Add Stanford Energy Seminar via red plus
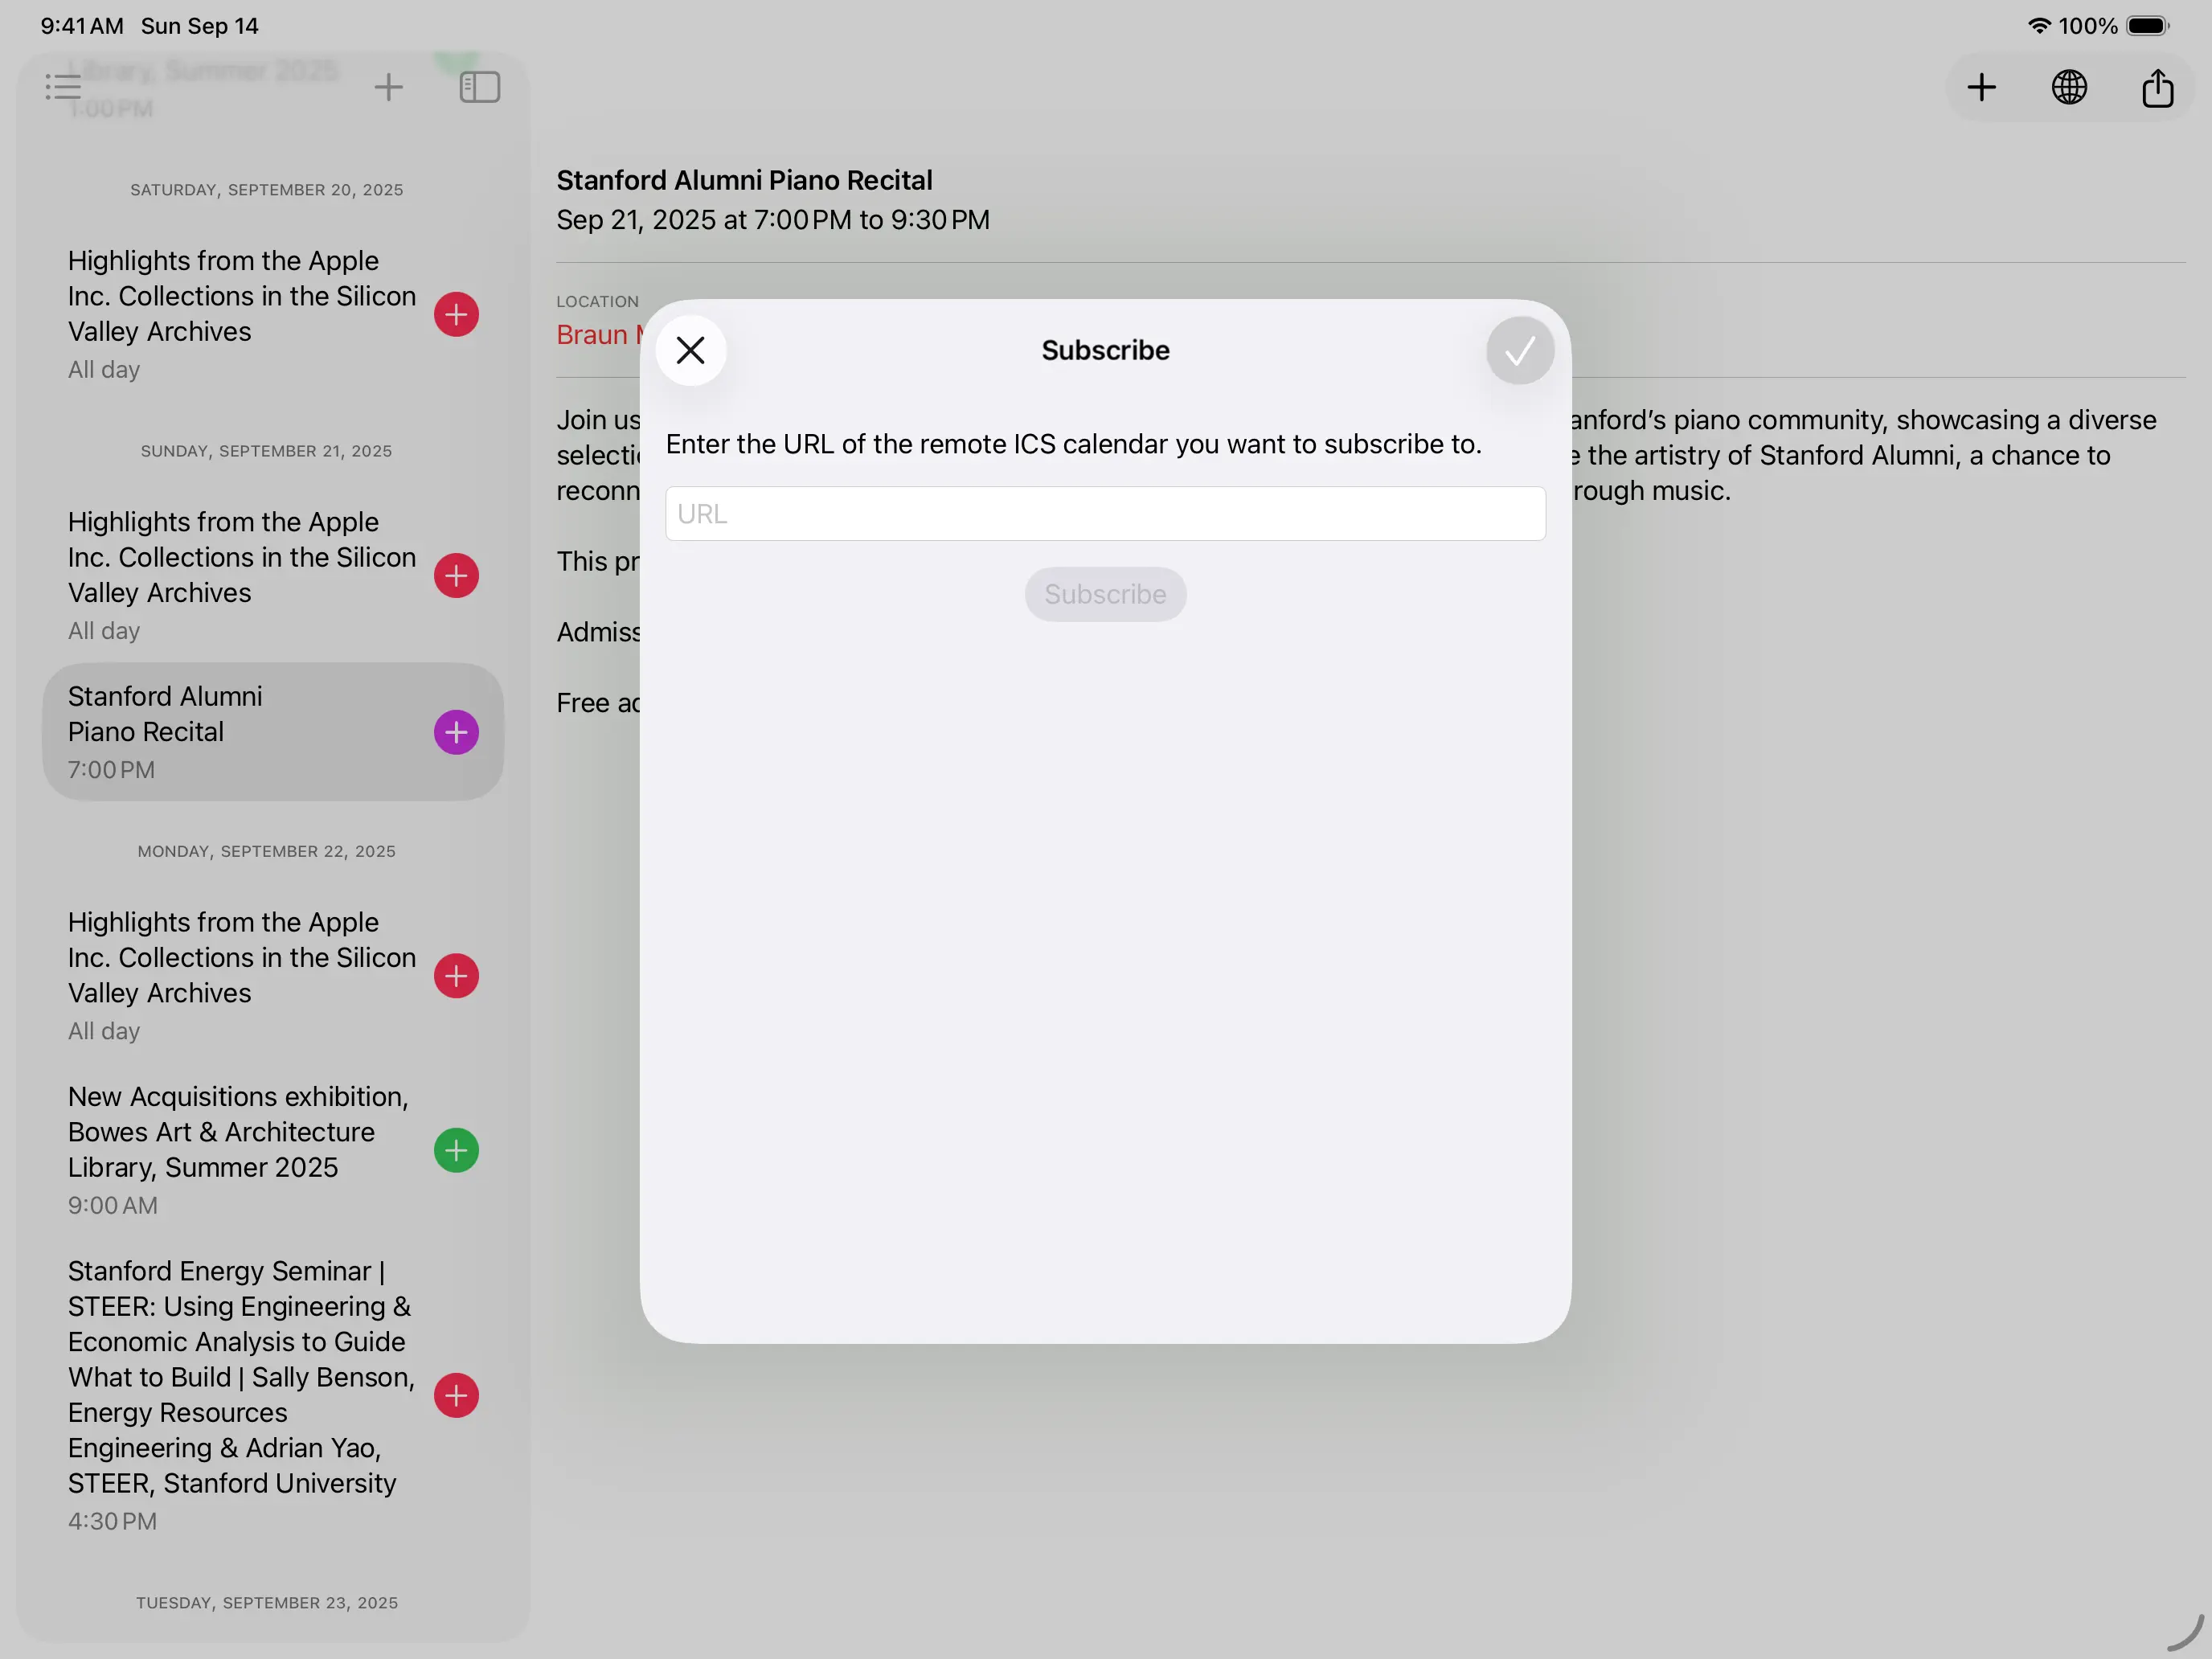2212x1659 pixels. coord(456,1395)
